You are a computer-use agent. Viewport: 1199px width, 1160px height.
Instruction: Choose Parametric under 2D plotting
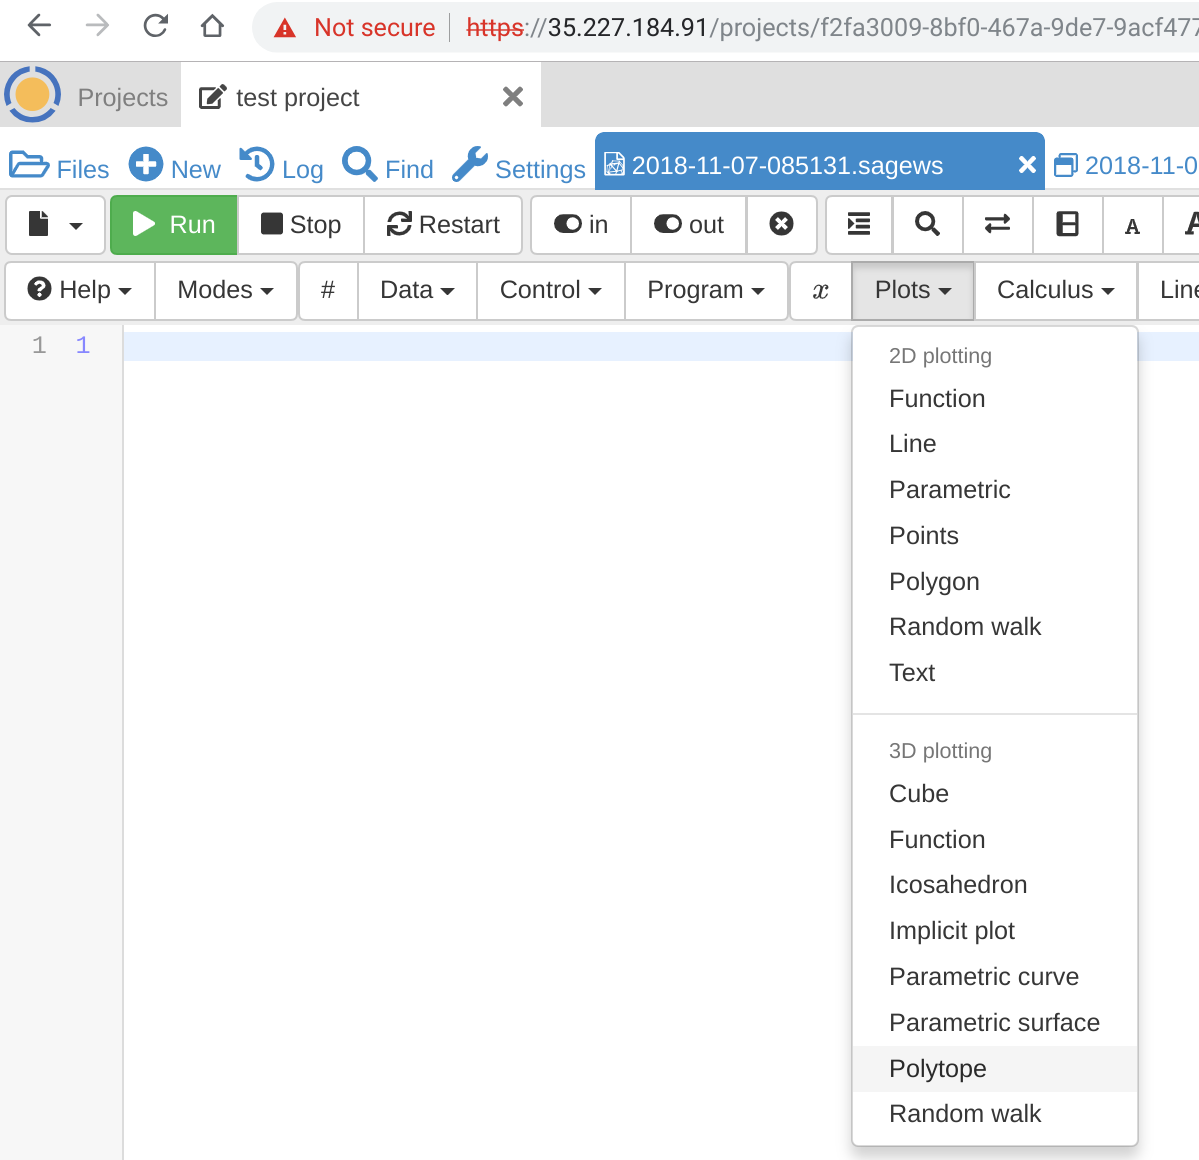coord(949,490)
